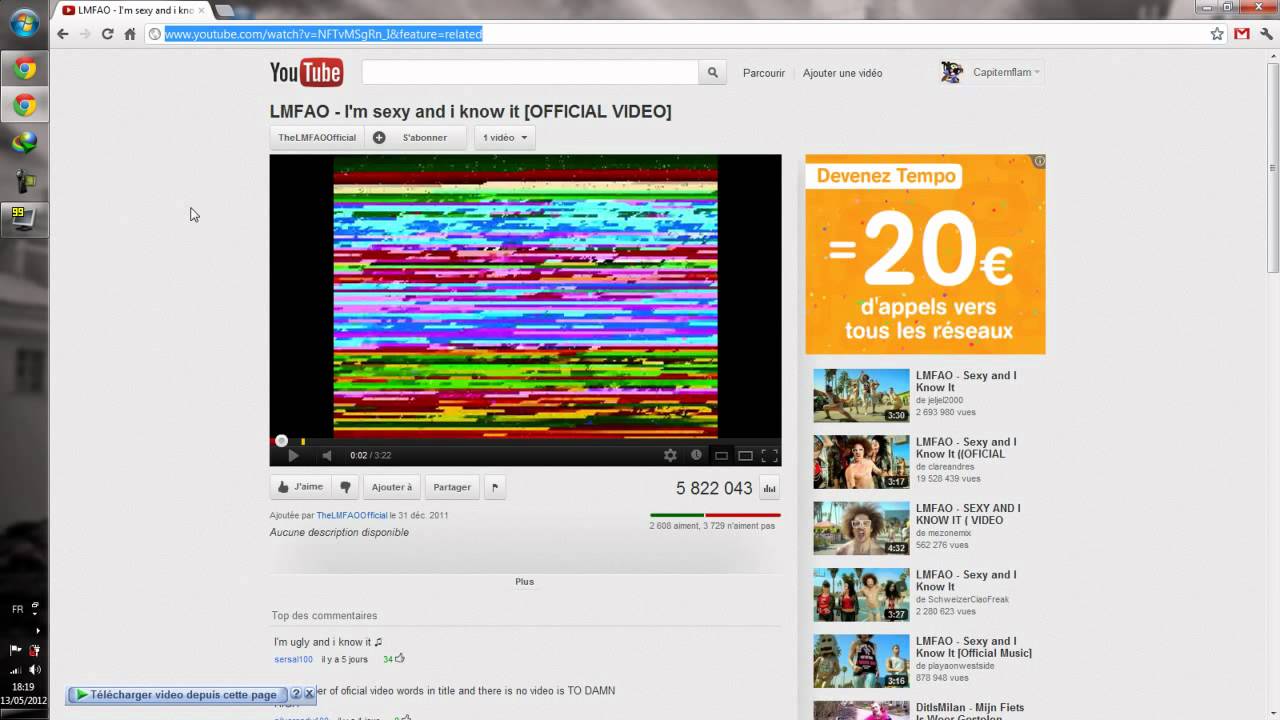Click the system volume speaker icon

33,669
